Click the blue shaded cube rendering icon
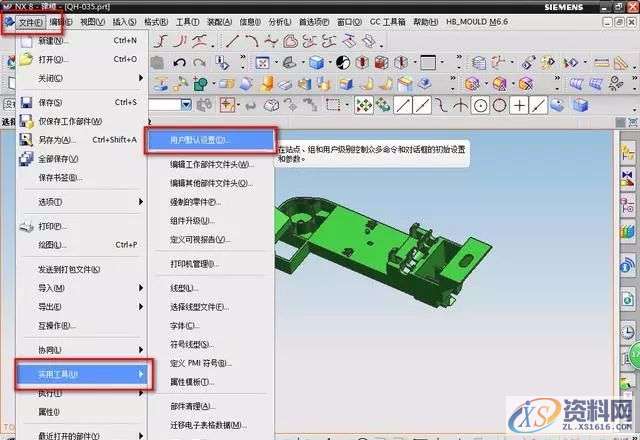 pyautogui.click(x=316, y=63)
